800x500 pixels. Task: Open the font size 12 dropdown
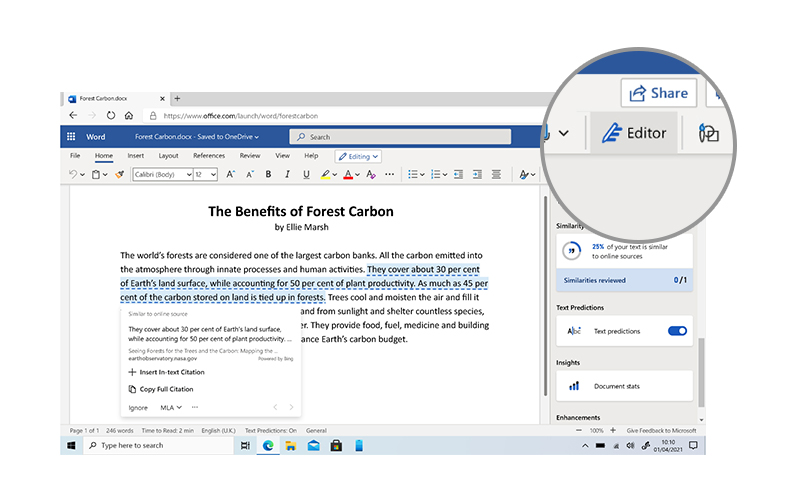coord(206,174)
